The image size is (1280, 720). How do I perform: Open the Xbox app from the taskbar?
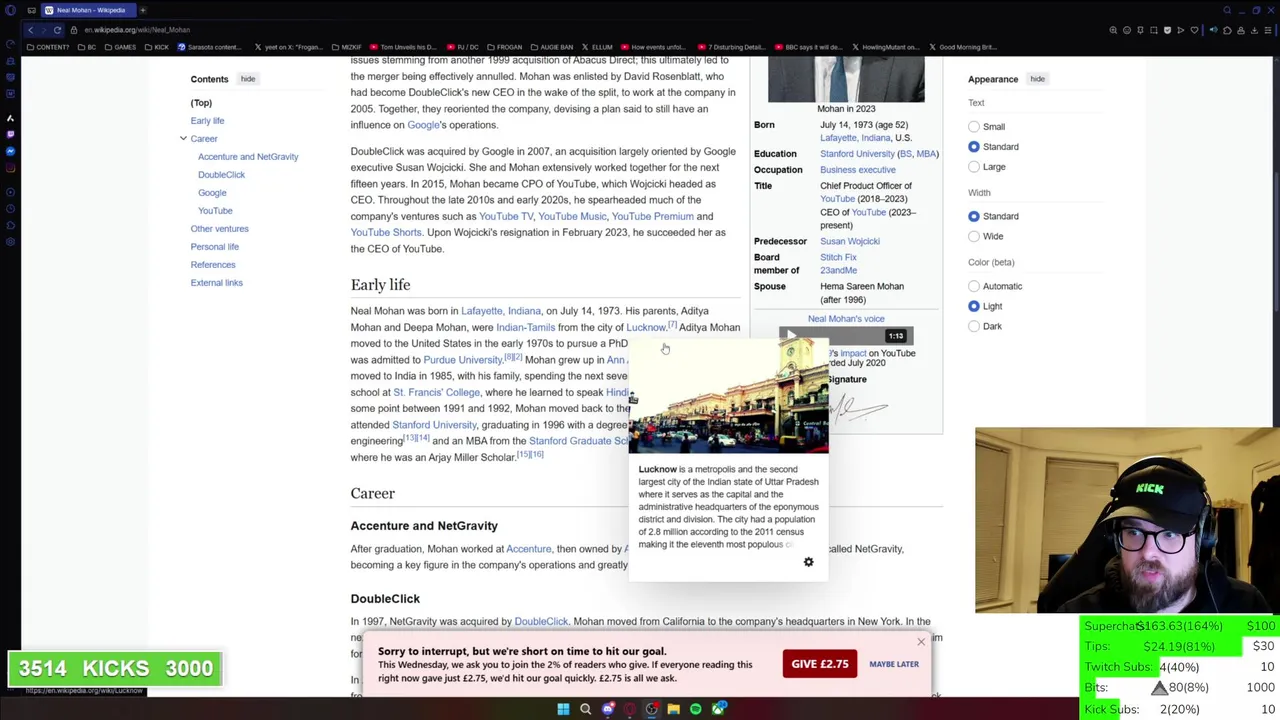coord(718,709)
